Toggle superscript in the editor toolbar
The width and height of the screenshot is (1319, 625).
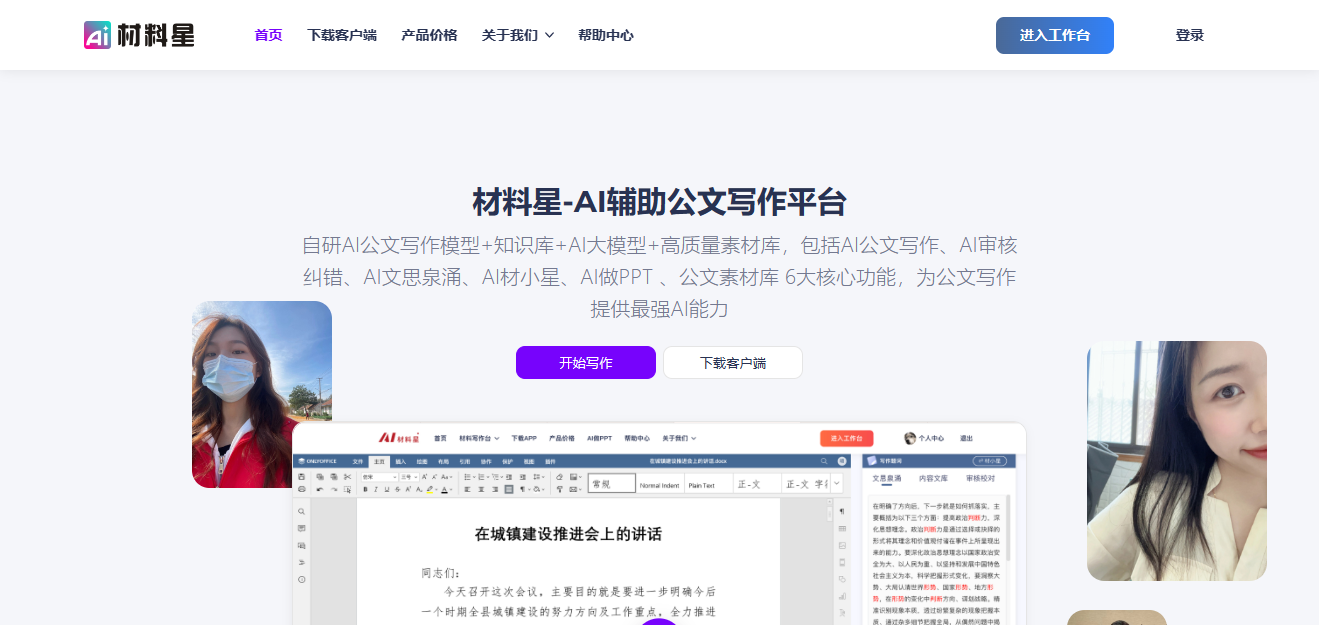[x=408, y=489]
